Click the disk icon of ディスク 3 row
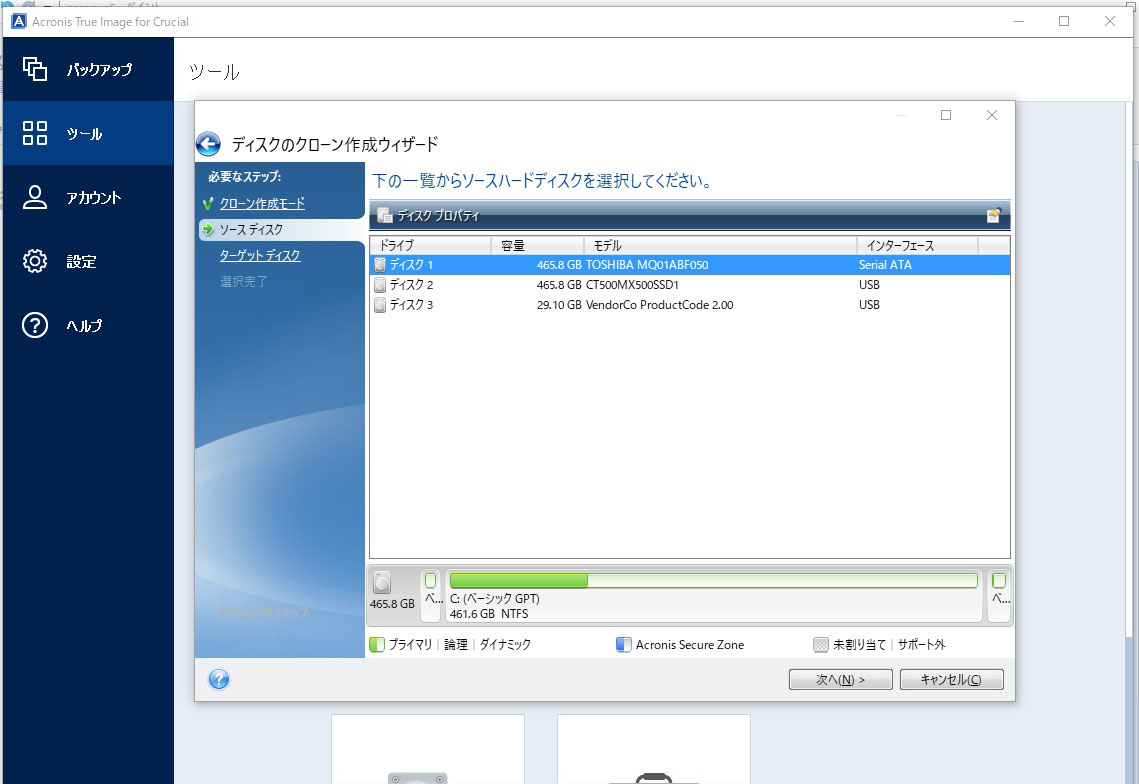Screen dimensions: 1139x784 (380, 305)
